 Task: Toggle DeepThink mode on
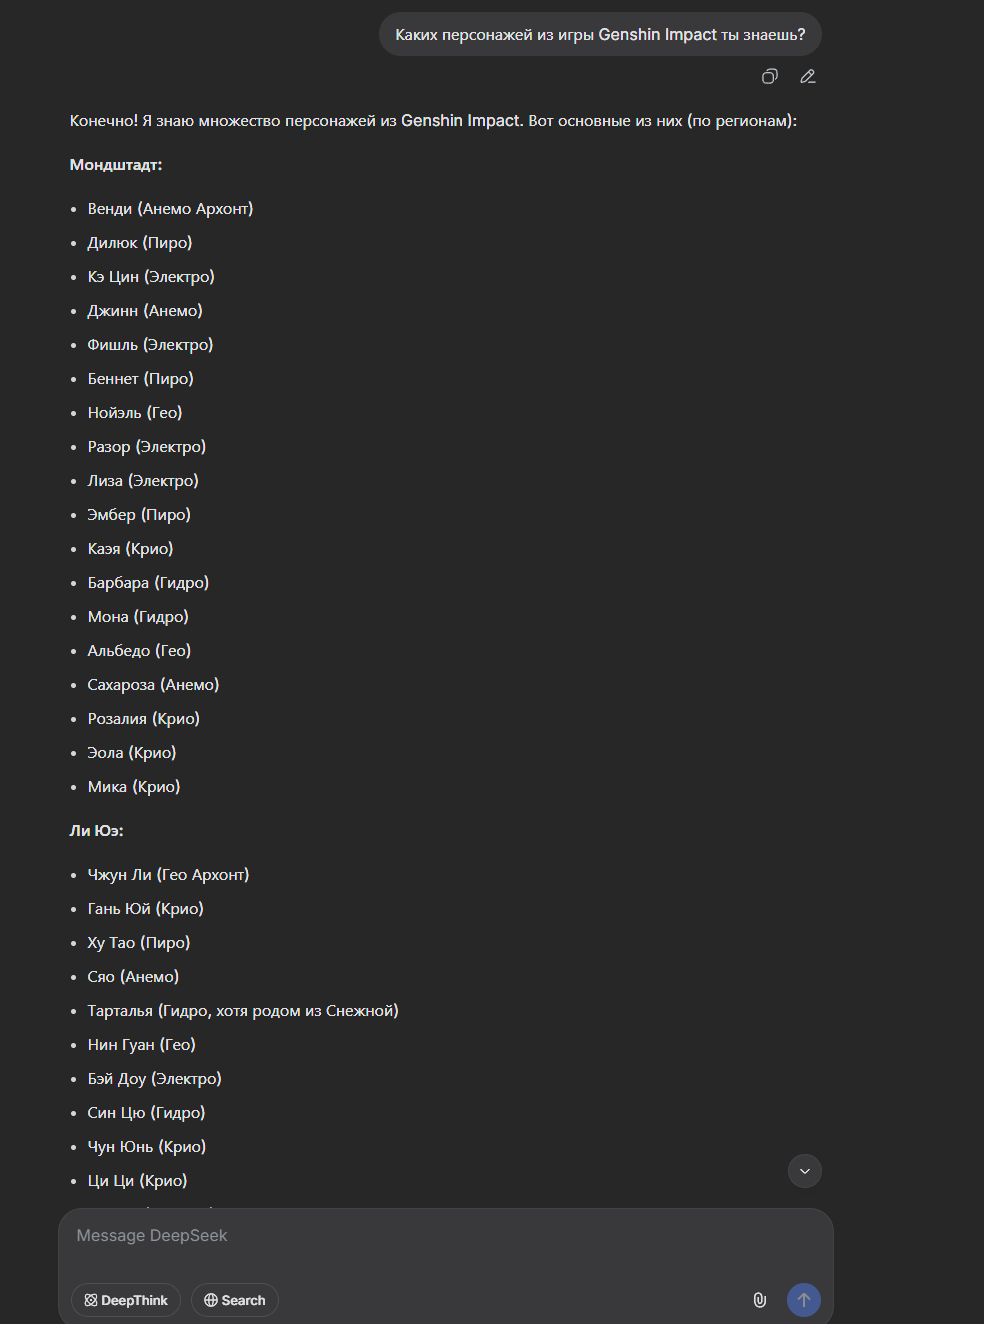(x=126, y=1300)
